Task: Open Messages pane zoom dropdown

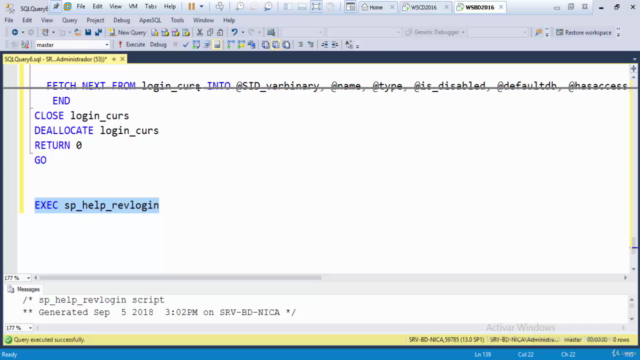Action: pos(30,328)
